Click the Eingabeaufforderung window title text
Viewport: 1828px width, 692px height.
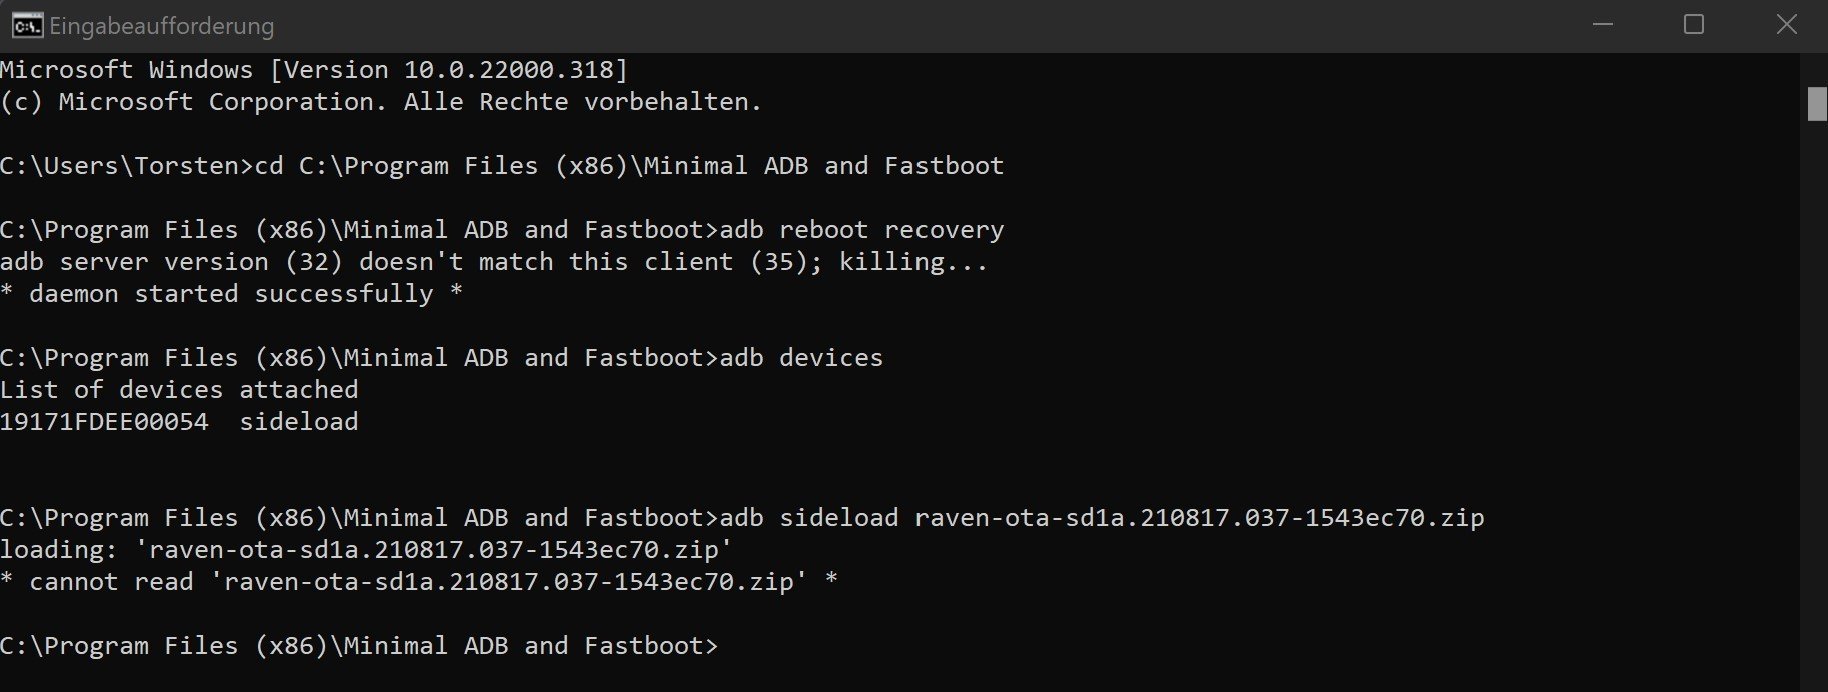[x=161, y=26]
